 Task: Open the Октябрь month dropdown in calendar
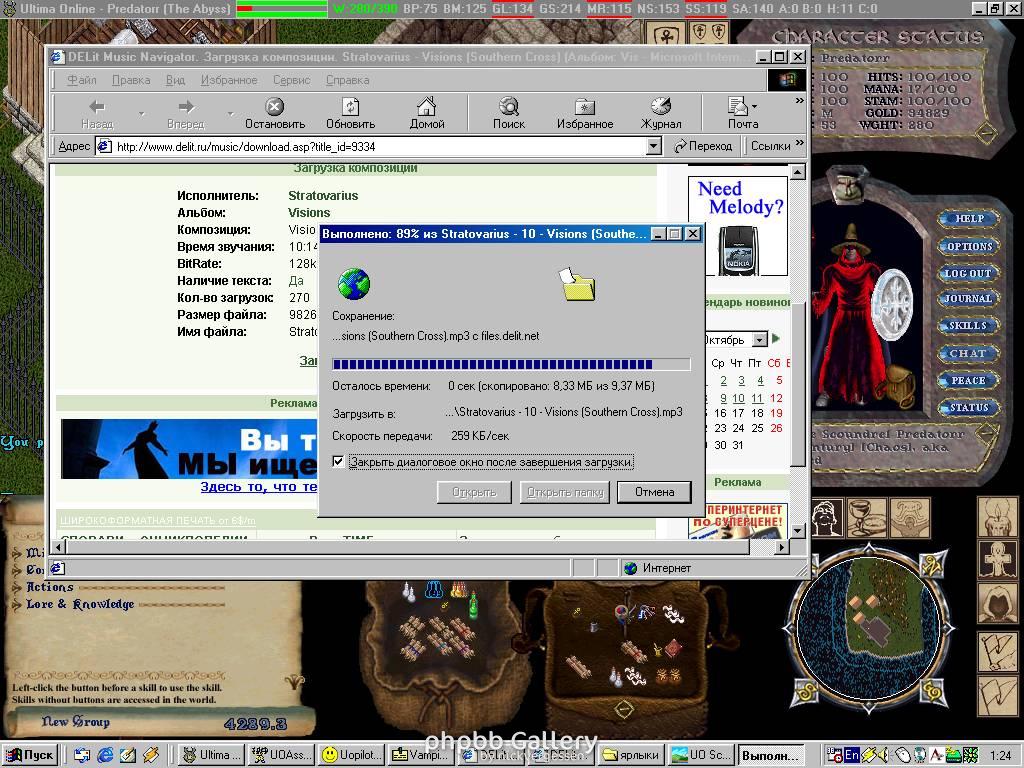point(759,339)
